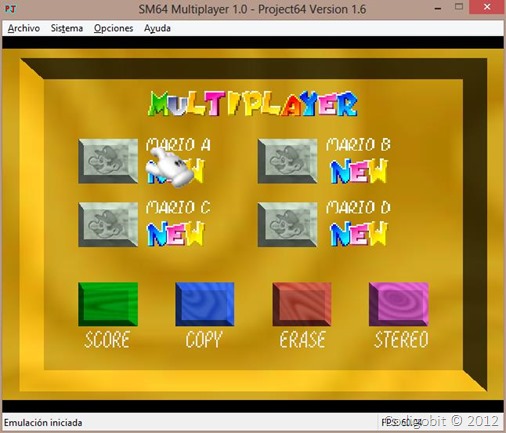Click the STEREO label text
The image size is (506, 433).
click(x=401, y=340)
